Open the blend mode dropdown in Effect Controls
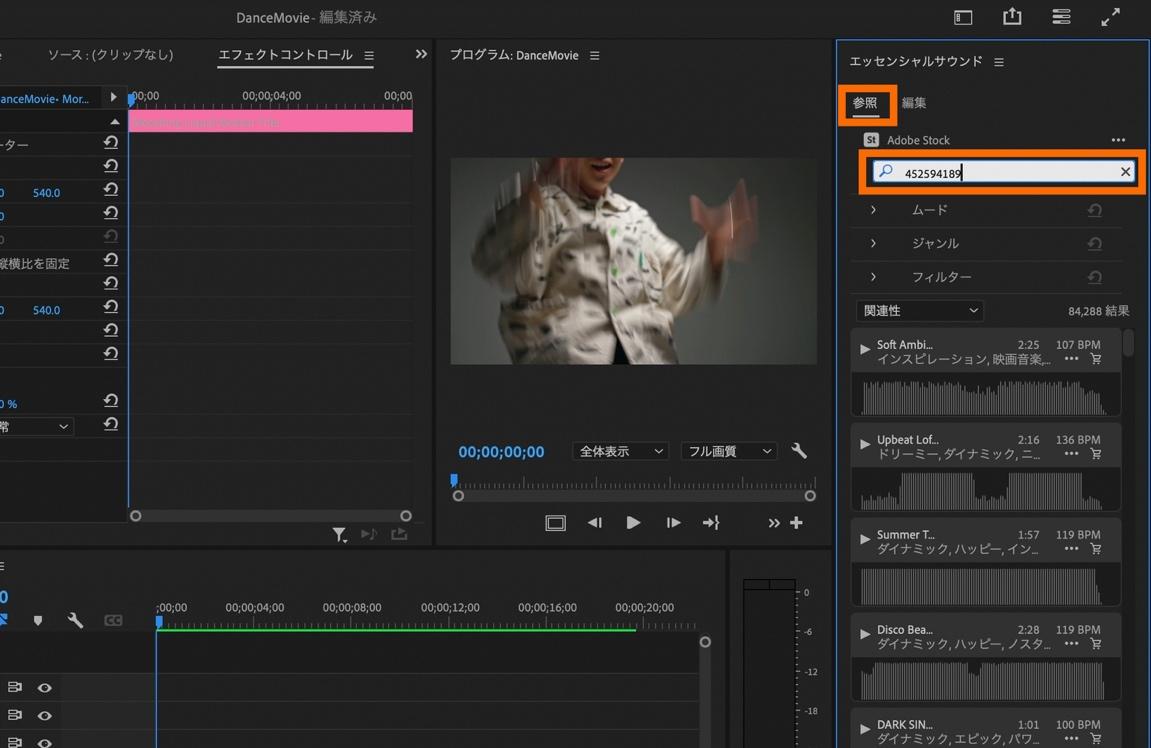The image size is (1151, 748). tap(35, 426)
